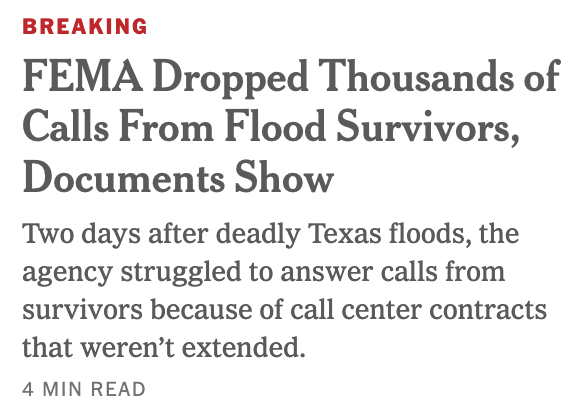Click the summary line beginning Two days after
Image resolution: width=586 pixels, height=410 pixels.
coord(271,235)
